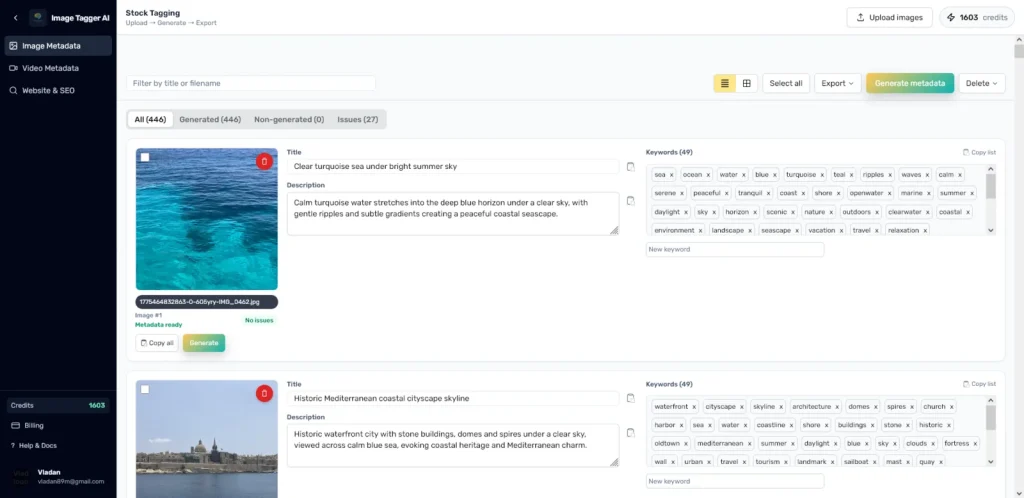This screenshot has height=498, width=1024.
Task: Remove the 'tranquil' keyword tag
Action: coord(767,193)
